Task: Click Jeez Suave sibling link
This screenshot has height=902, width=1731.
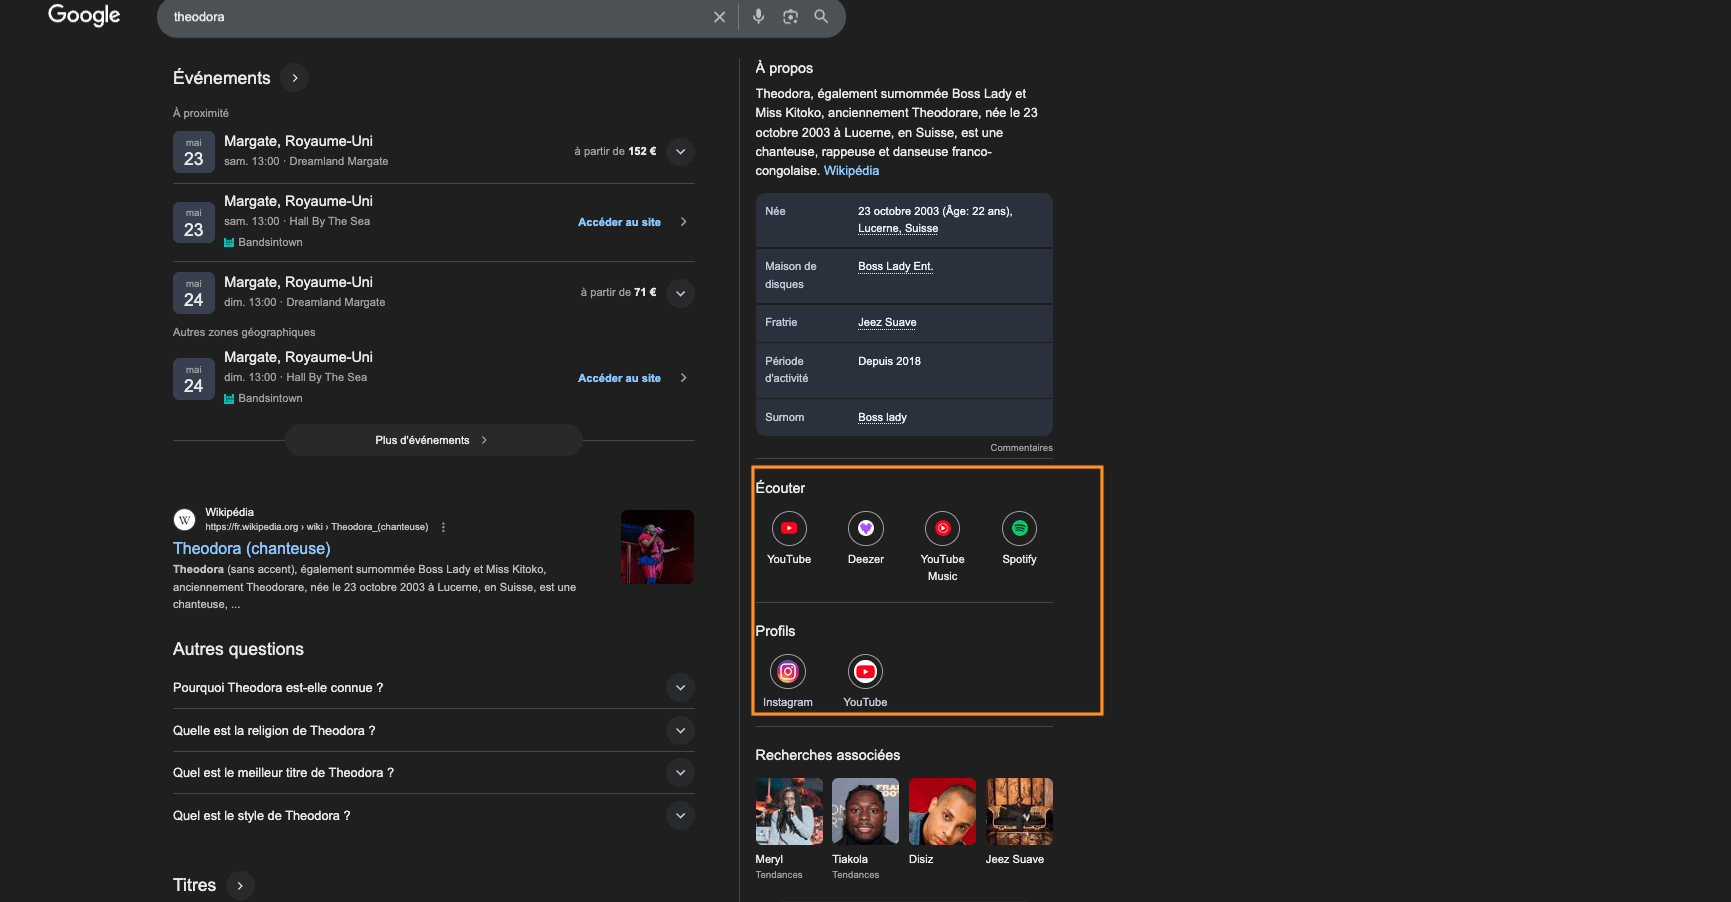Action: (887, 322)
